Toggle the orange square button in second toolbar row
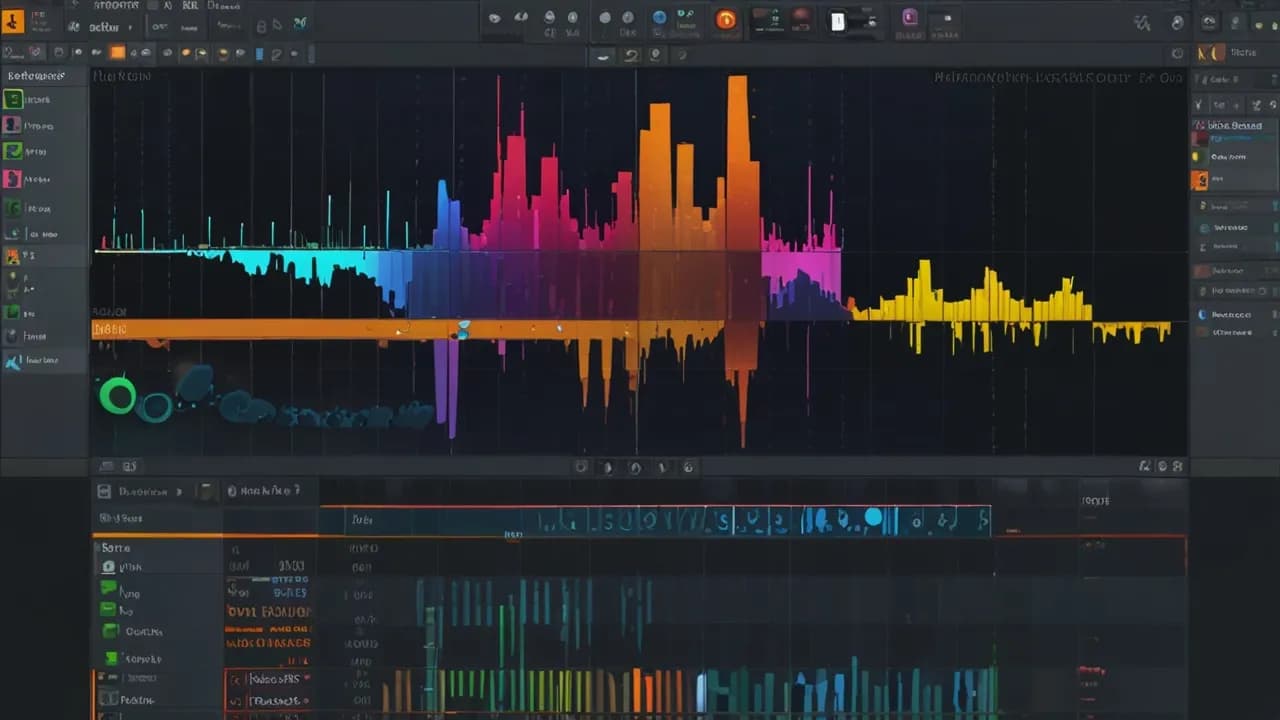Screen dimensions: 1280x720 [117, 52]
